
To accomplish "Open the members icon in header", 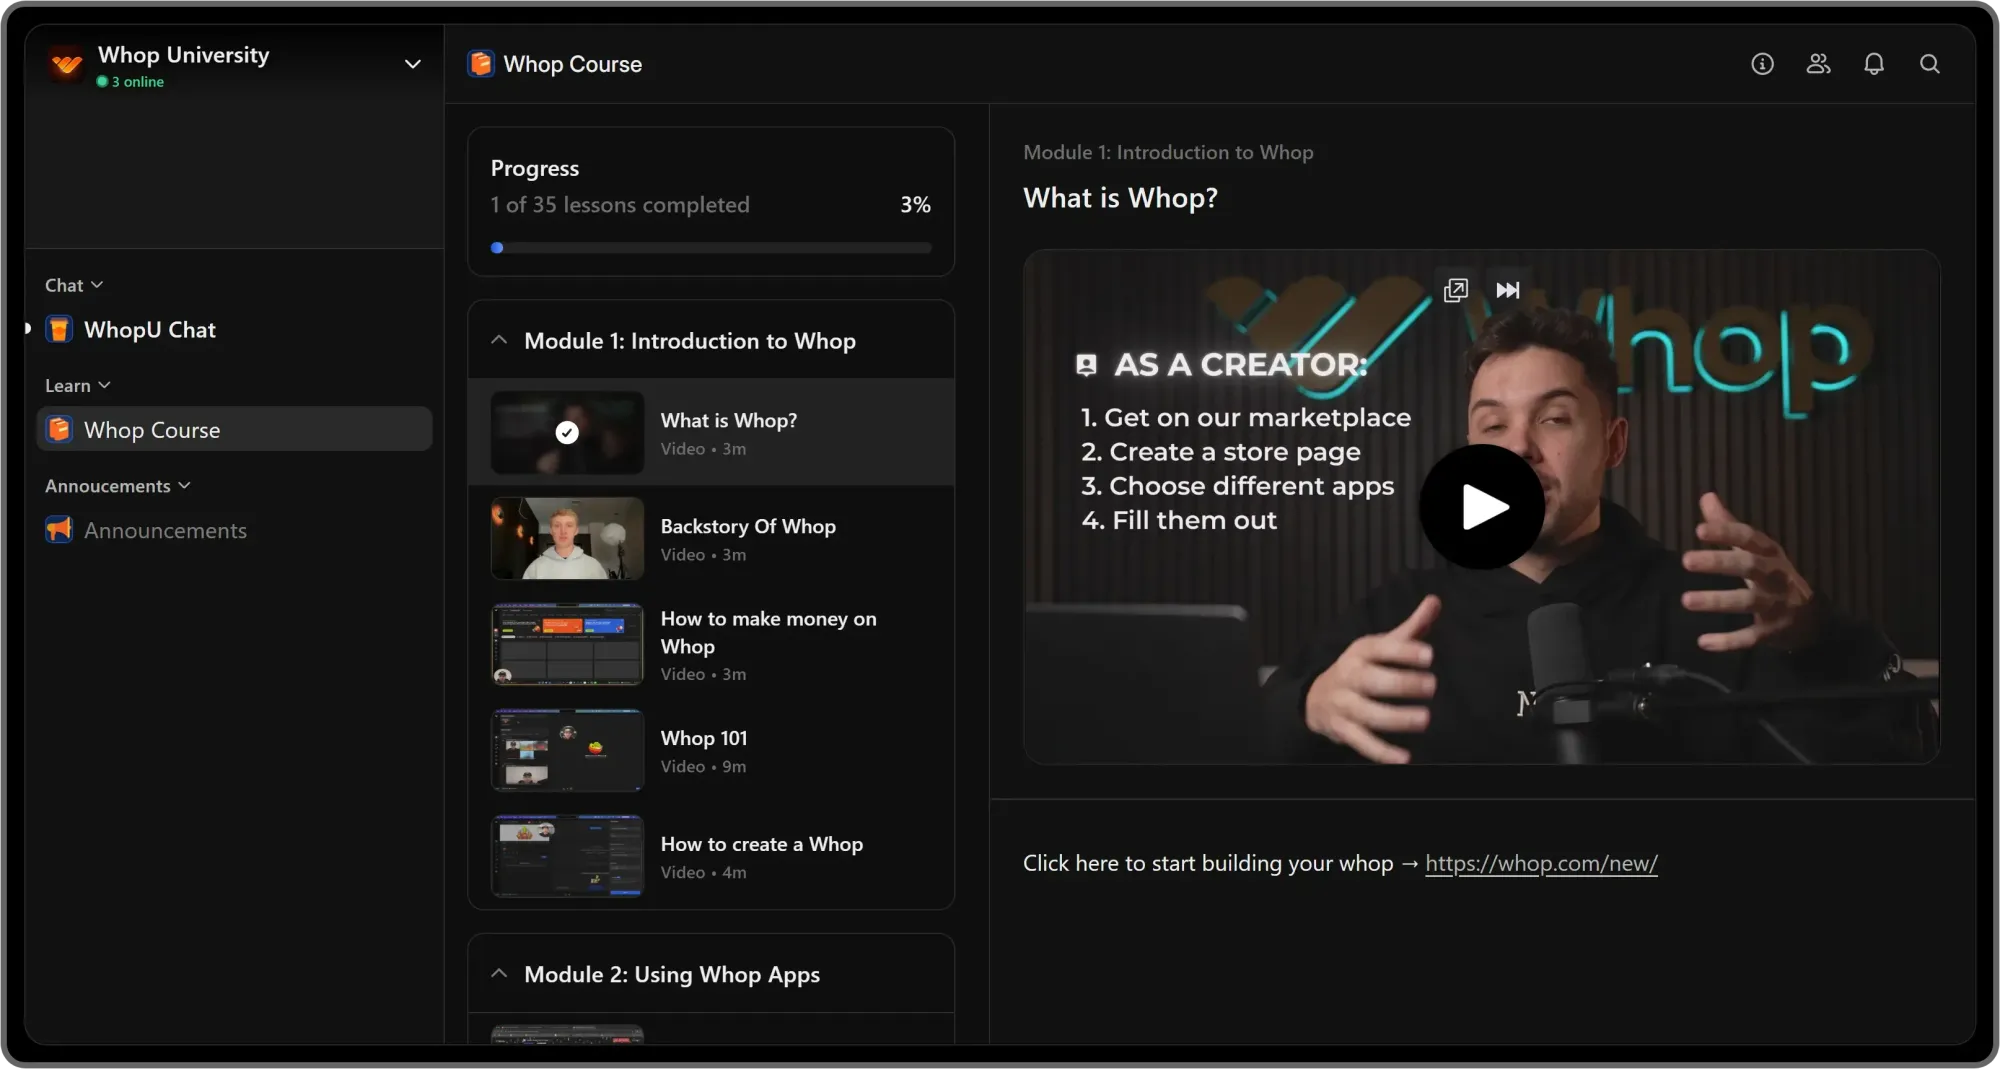I will click(x=1818, y=64).
